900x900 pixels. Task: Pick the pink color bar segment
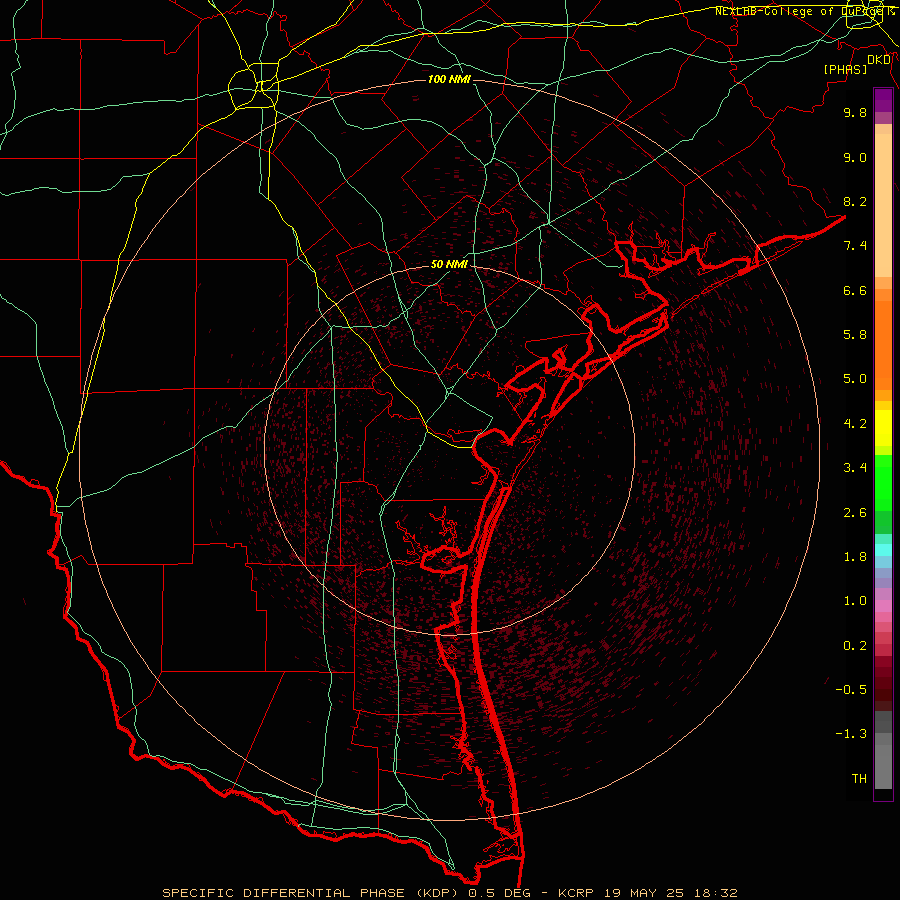coord(883,606)
